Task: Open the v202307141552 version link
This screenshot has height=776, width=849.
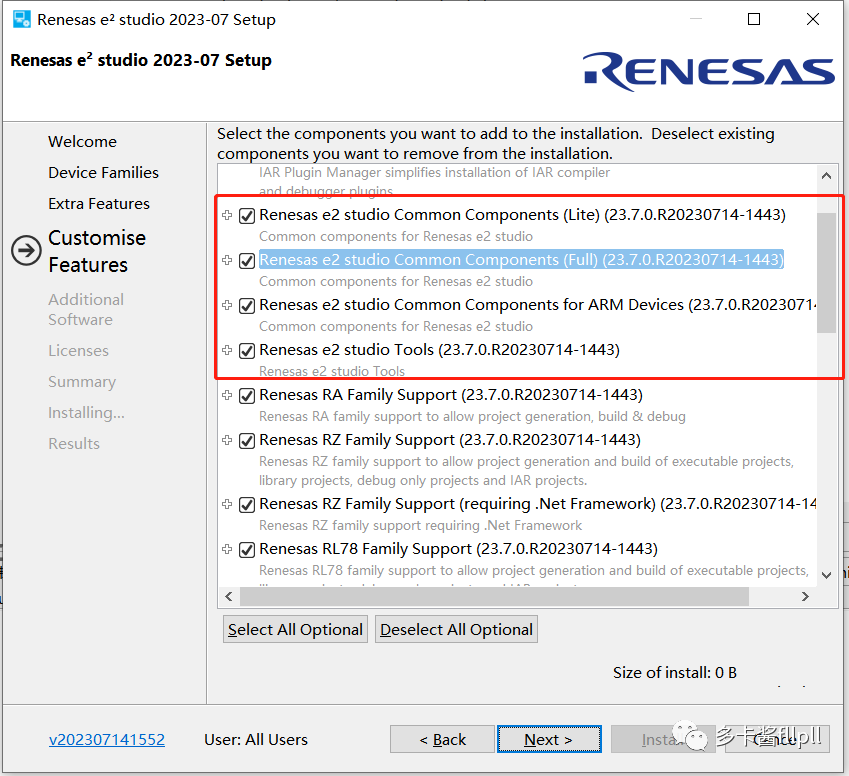Action: pyautogui.click(x=107, y=739)
